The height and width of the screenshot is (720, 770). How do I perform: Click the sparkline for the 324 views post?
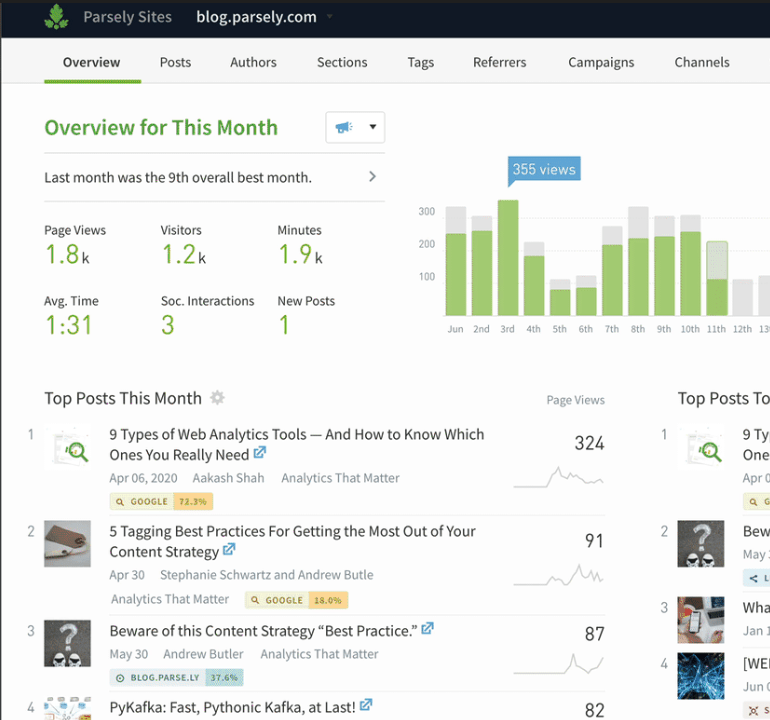point(558,477)
